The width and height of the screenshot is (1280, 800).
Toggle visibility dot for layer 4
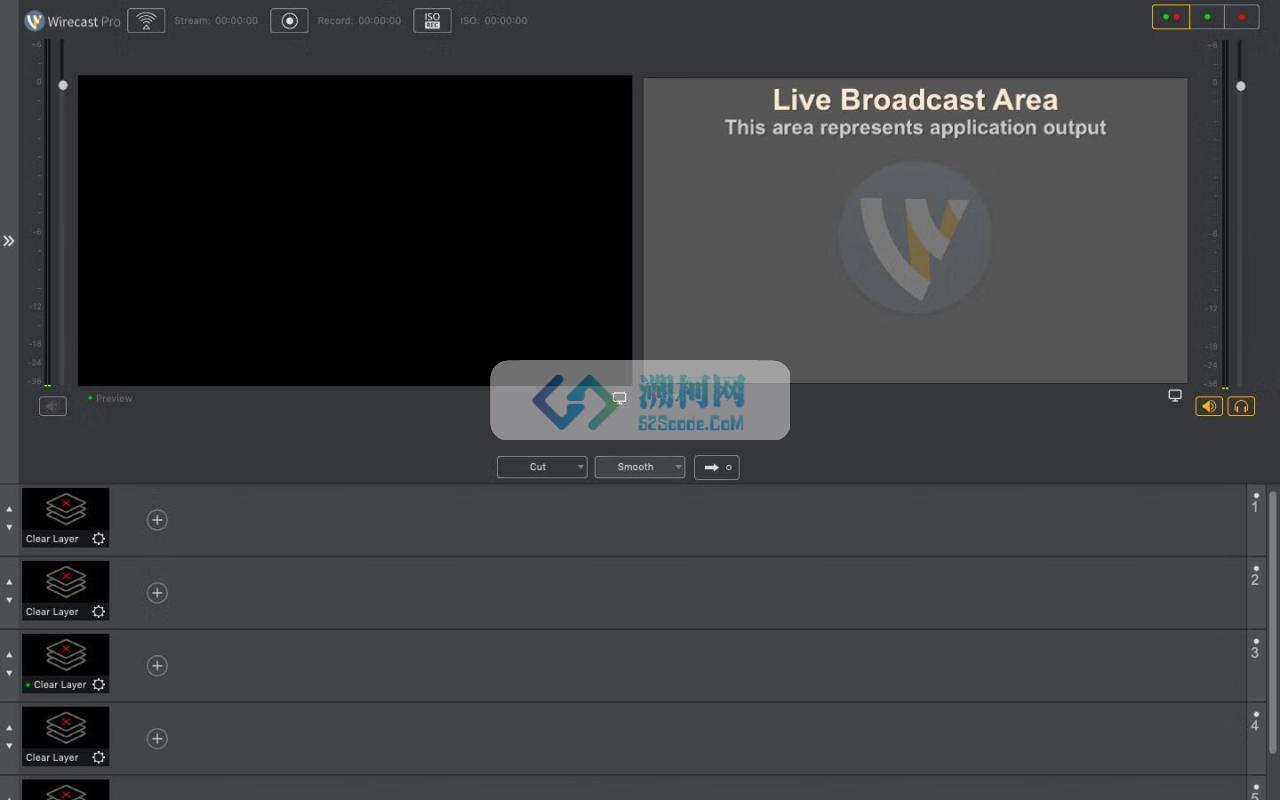(x=1256, y=714)
